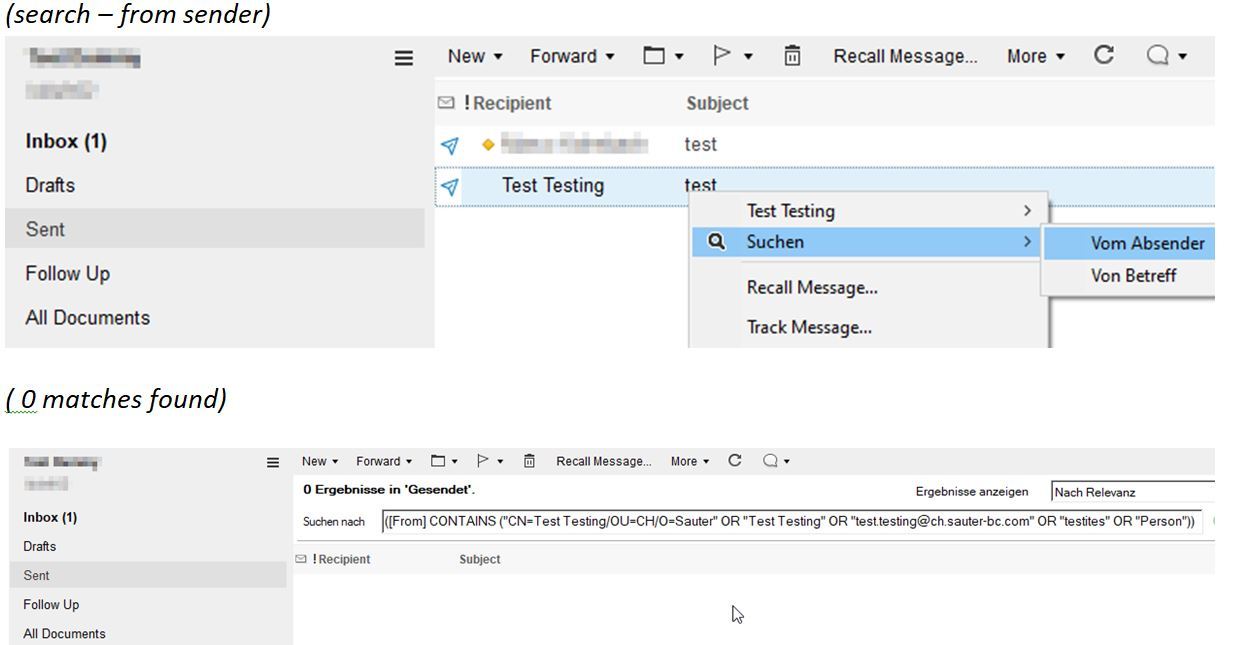Choose Track Message... in the context menu
Screen dimensions: 1259x645
(809, 327)
